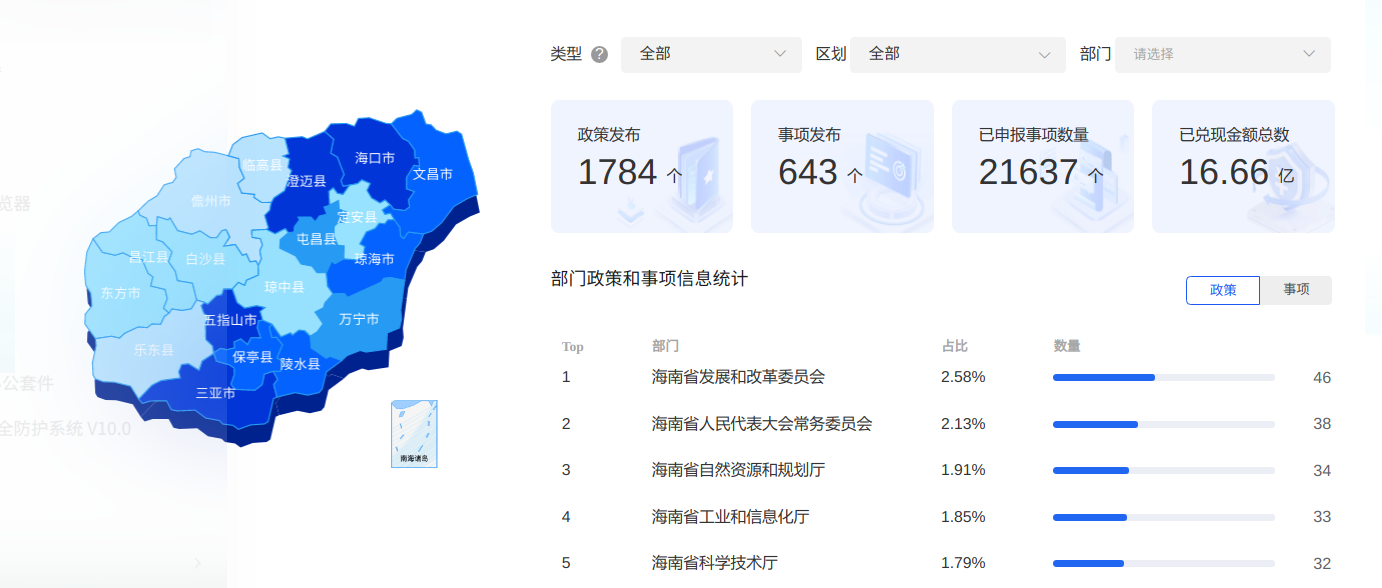Select 昌江县 on the map
The width and height of the screenshot is (1382, 588).
149,258
